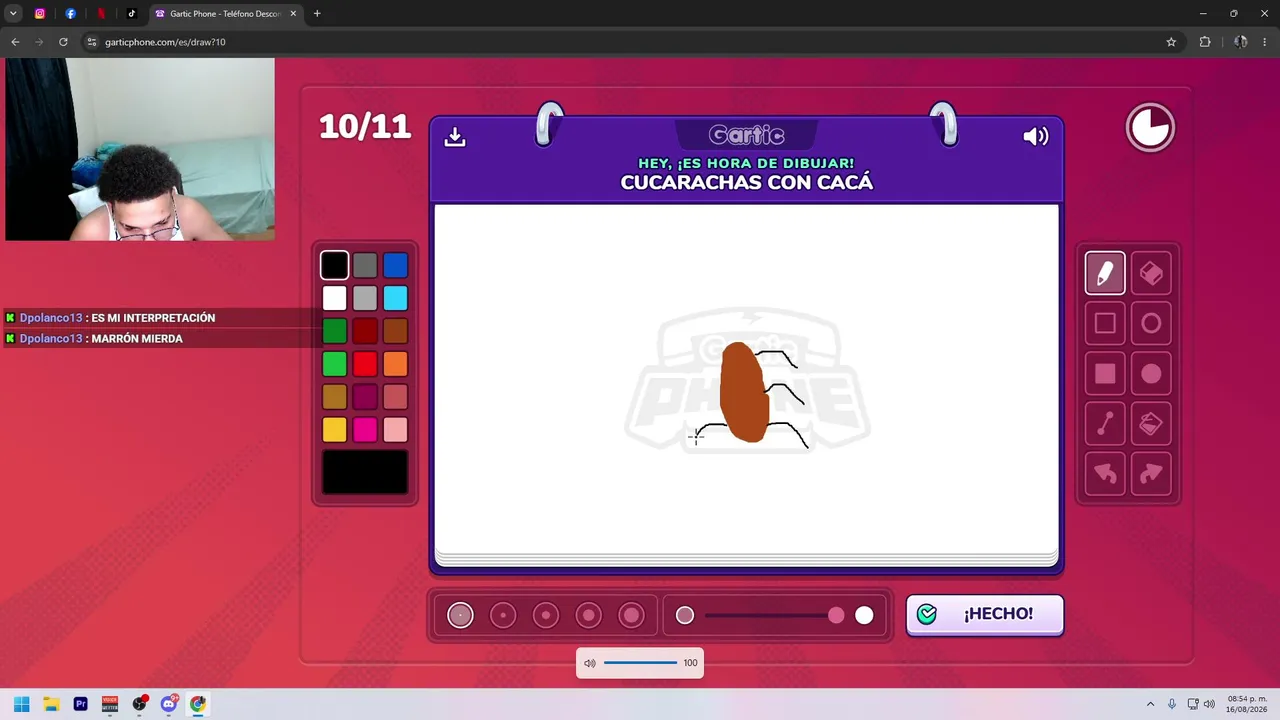Screen dimensions: 1280x720
Task: Pick the light pink color swatch
Action: [x=395, y=430]
